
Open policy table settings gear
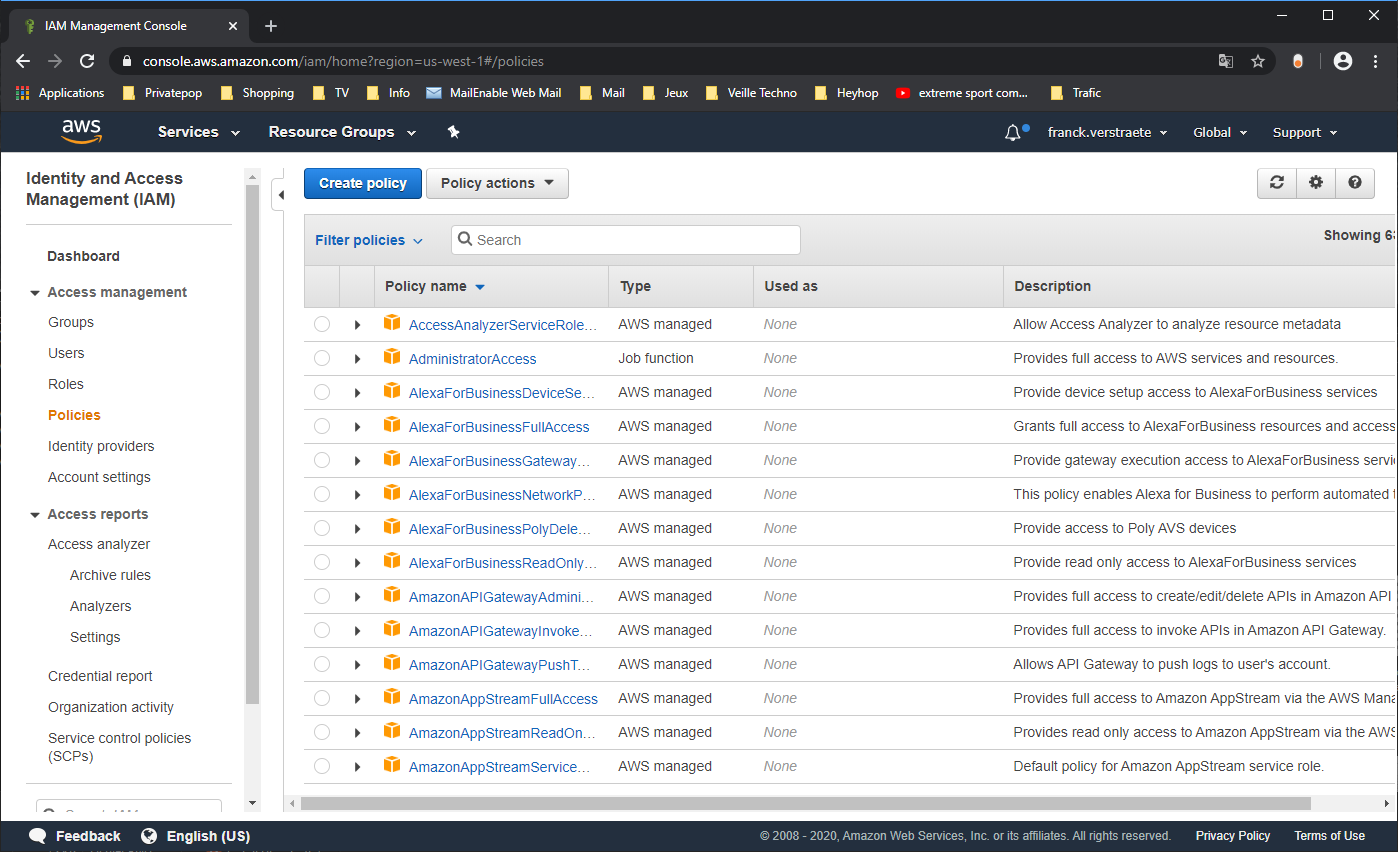tap(1316, 183)
